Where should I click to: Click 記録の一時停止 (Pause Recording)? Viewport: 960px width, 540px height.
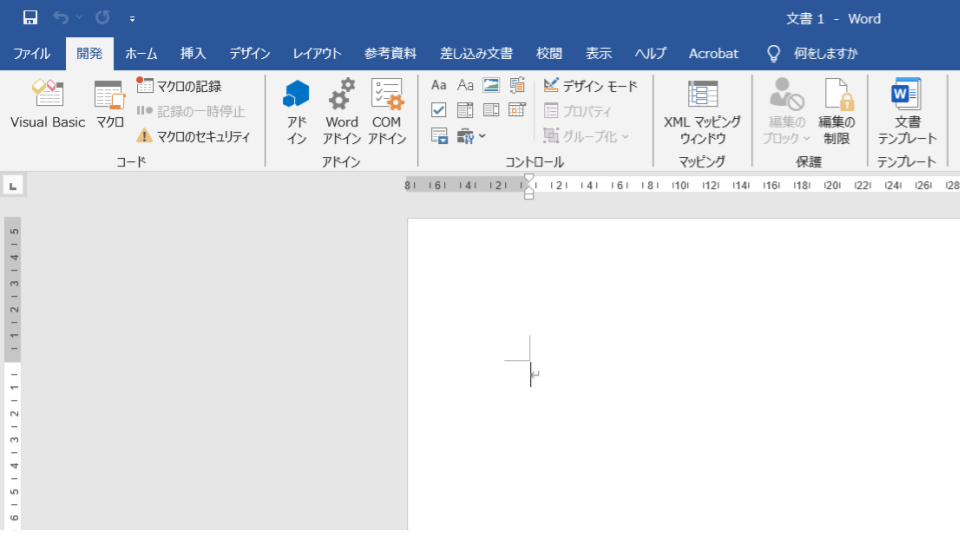(191, 111)
